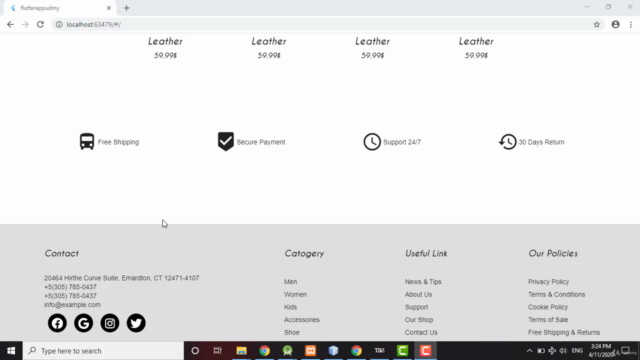Click the Contact footer heading
The height and width of the screenshot is (360, 640).
point(62,253)
